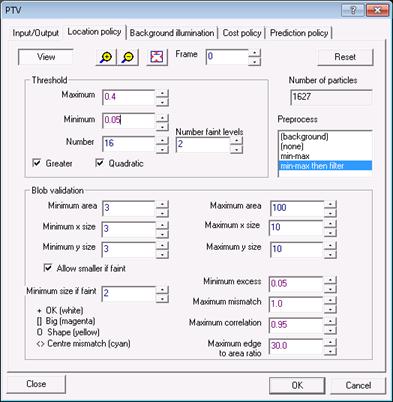Decrease Maximum edge to area ratio
This screenshot has width=393, height=402.
click(x=330, y=351)
